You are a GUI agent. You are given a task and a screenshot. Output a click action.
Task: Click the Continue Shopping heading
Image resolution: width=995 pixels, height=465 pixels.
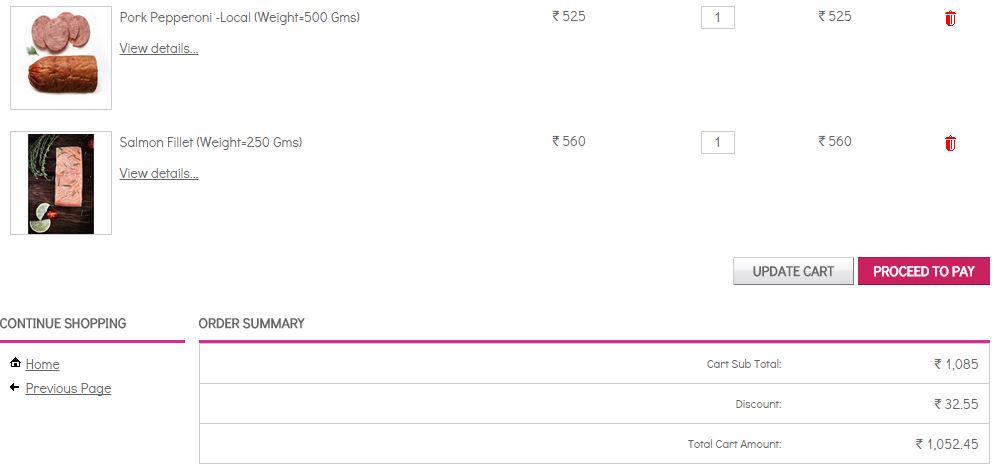click(63, 323)
